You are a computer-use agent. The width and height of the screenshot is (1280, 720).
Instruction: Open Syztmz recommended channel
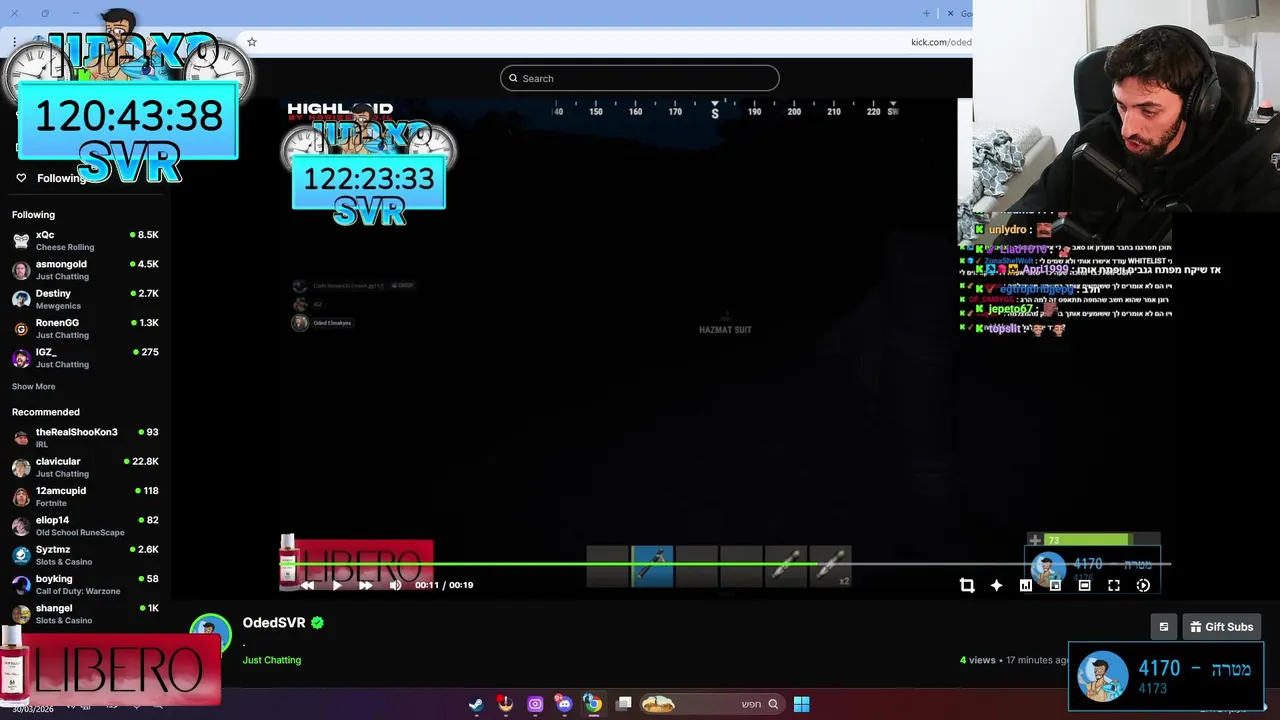(x=85, y=555)
